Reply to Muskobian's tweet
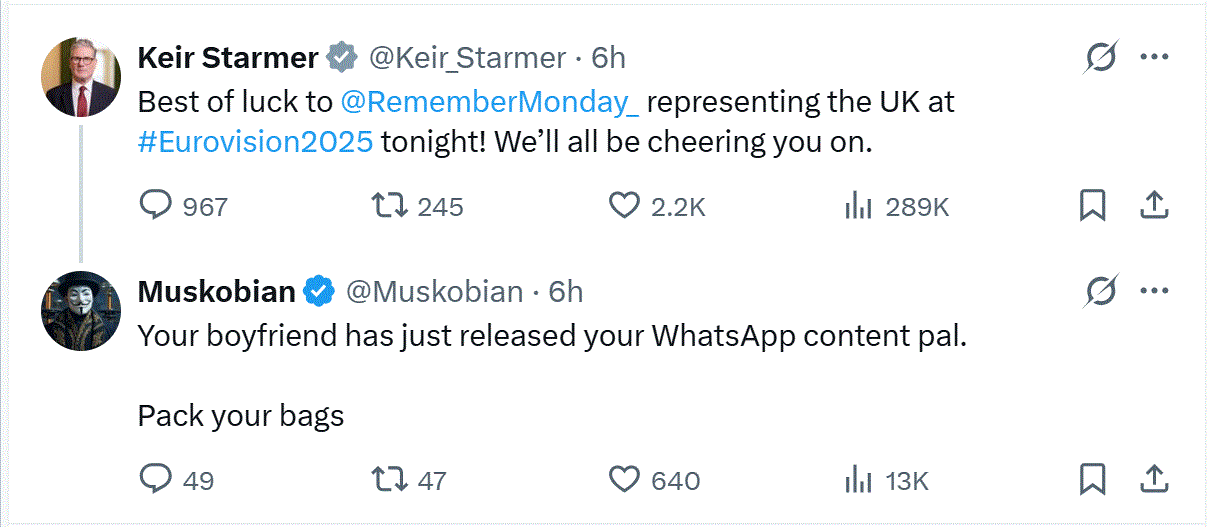 click(x=155, y=480)
